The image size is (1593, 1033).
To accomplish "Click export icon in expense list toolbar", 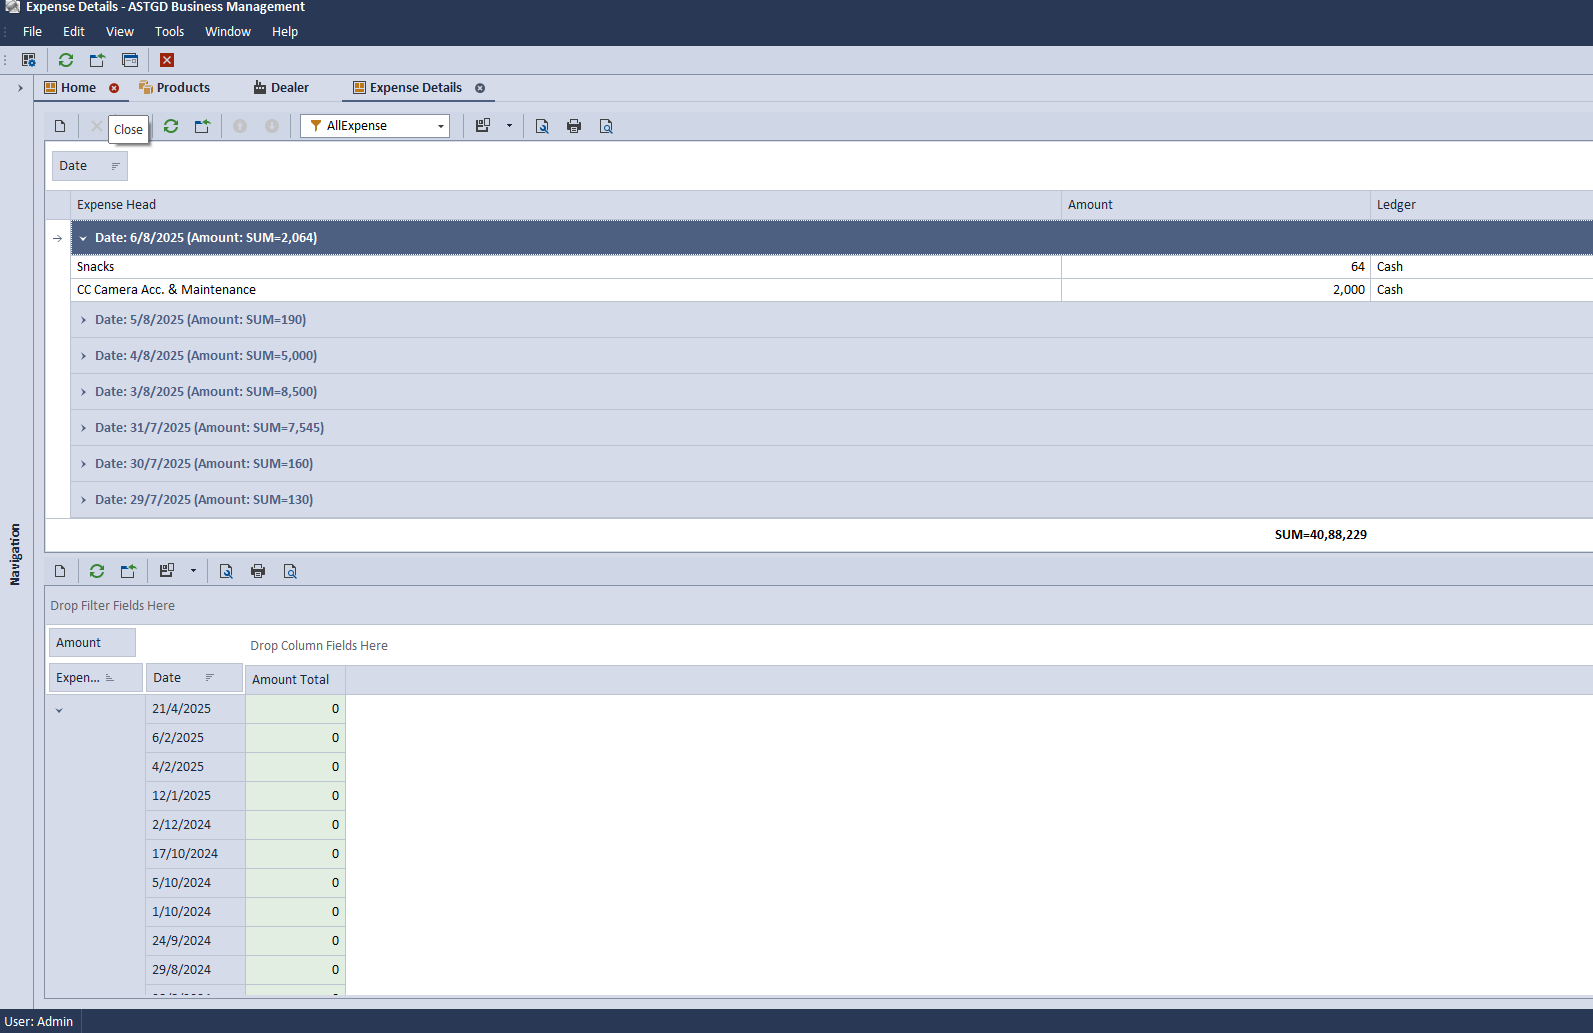I will click(x=202, y=126).
